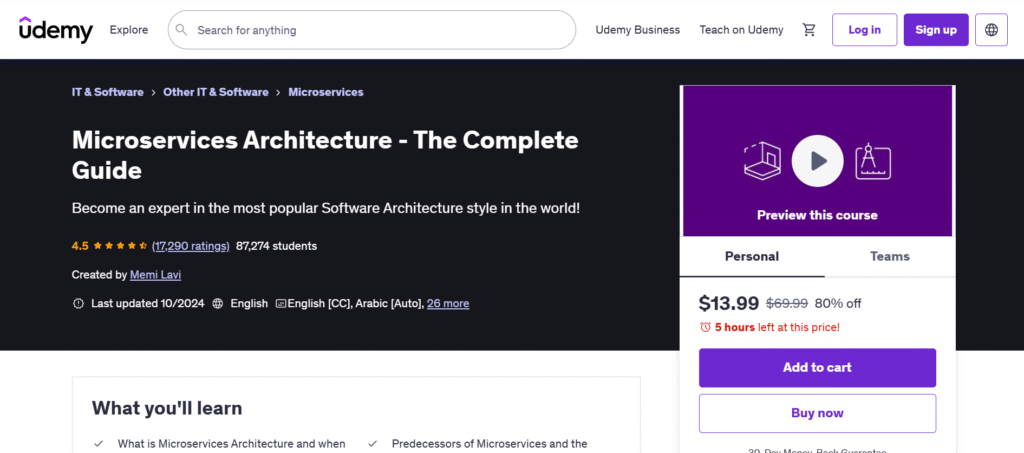Click the Log in button
This screenshot has width=1024, height=453.
(x=864, y=30)
